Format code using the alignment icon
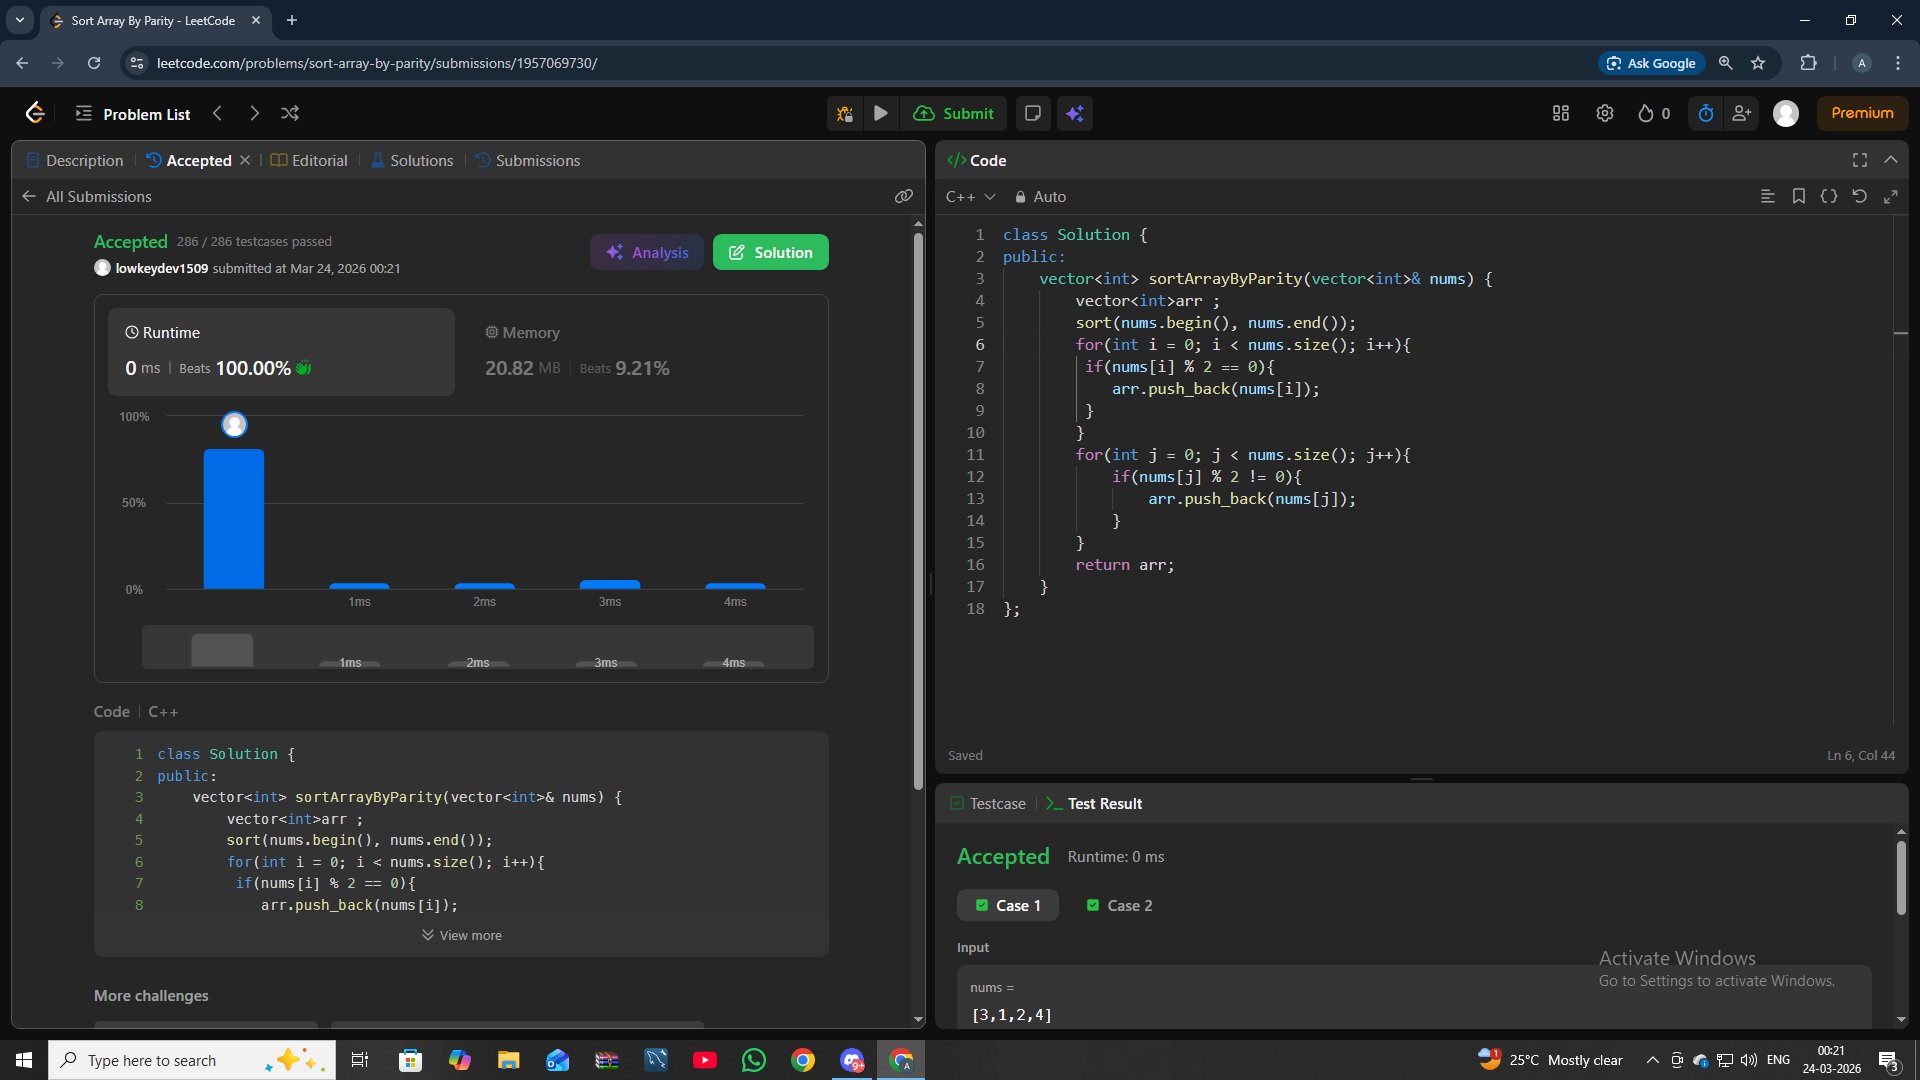 pyautogui.click(x=1767, y=197)
